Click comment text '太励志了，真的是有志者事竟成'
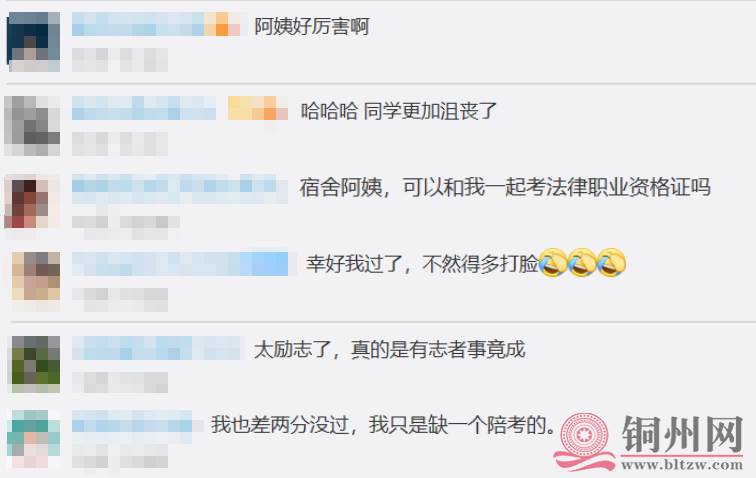 [x=390, y=349]
